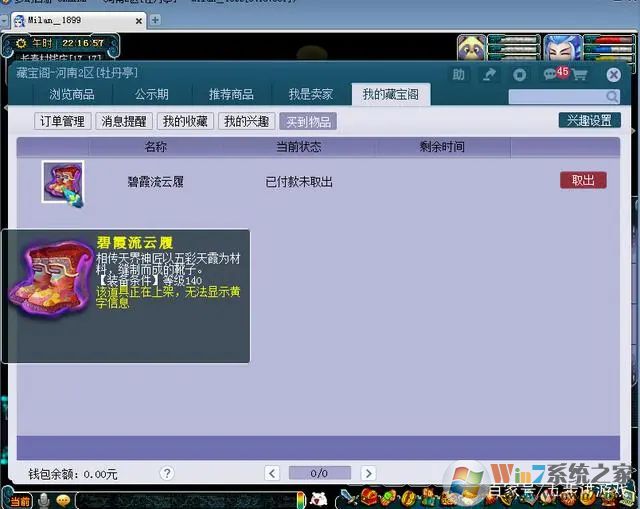The width and height of the screenshot is (640, 509).
Task: Open the red treasure chest icon
Action: [x=368, y=497]
